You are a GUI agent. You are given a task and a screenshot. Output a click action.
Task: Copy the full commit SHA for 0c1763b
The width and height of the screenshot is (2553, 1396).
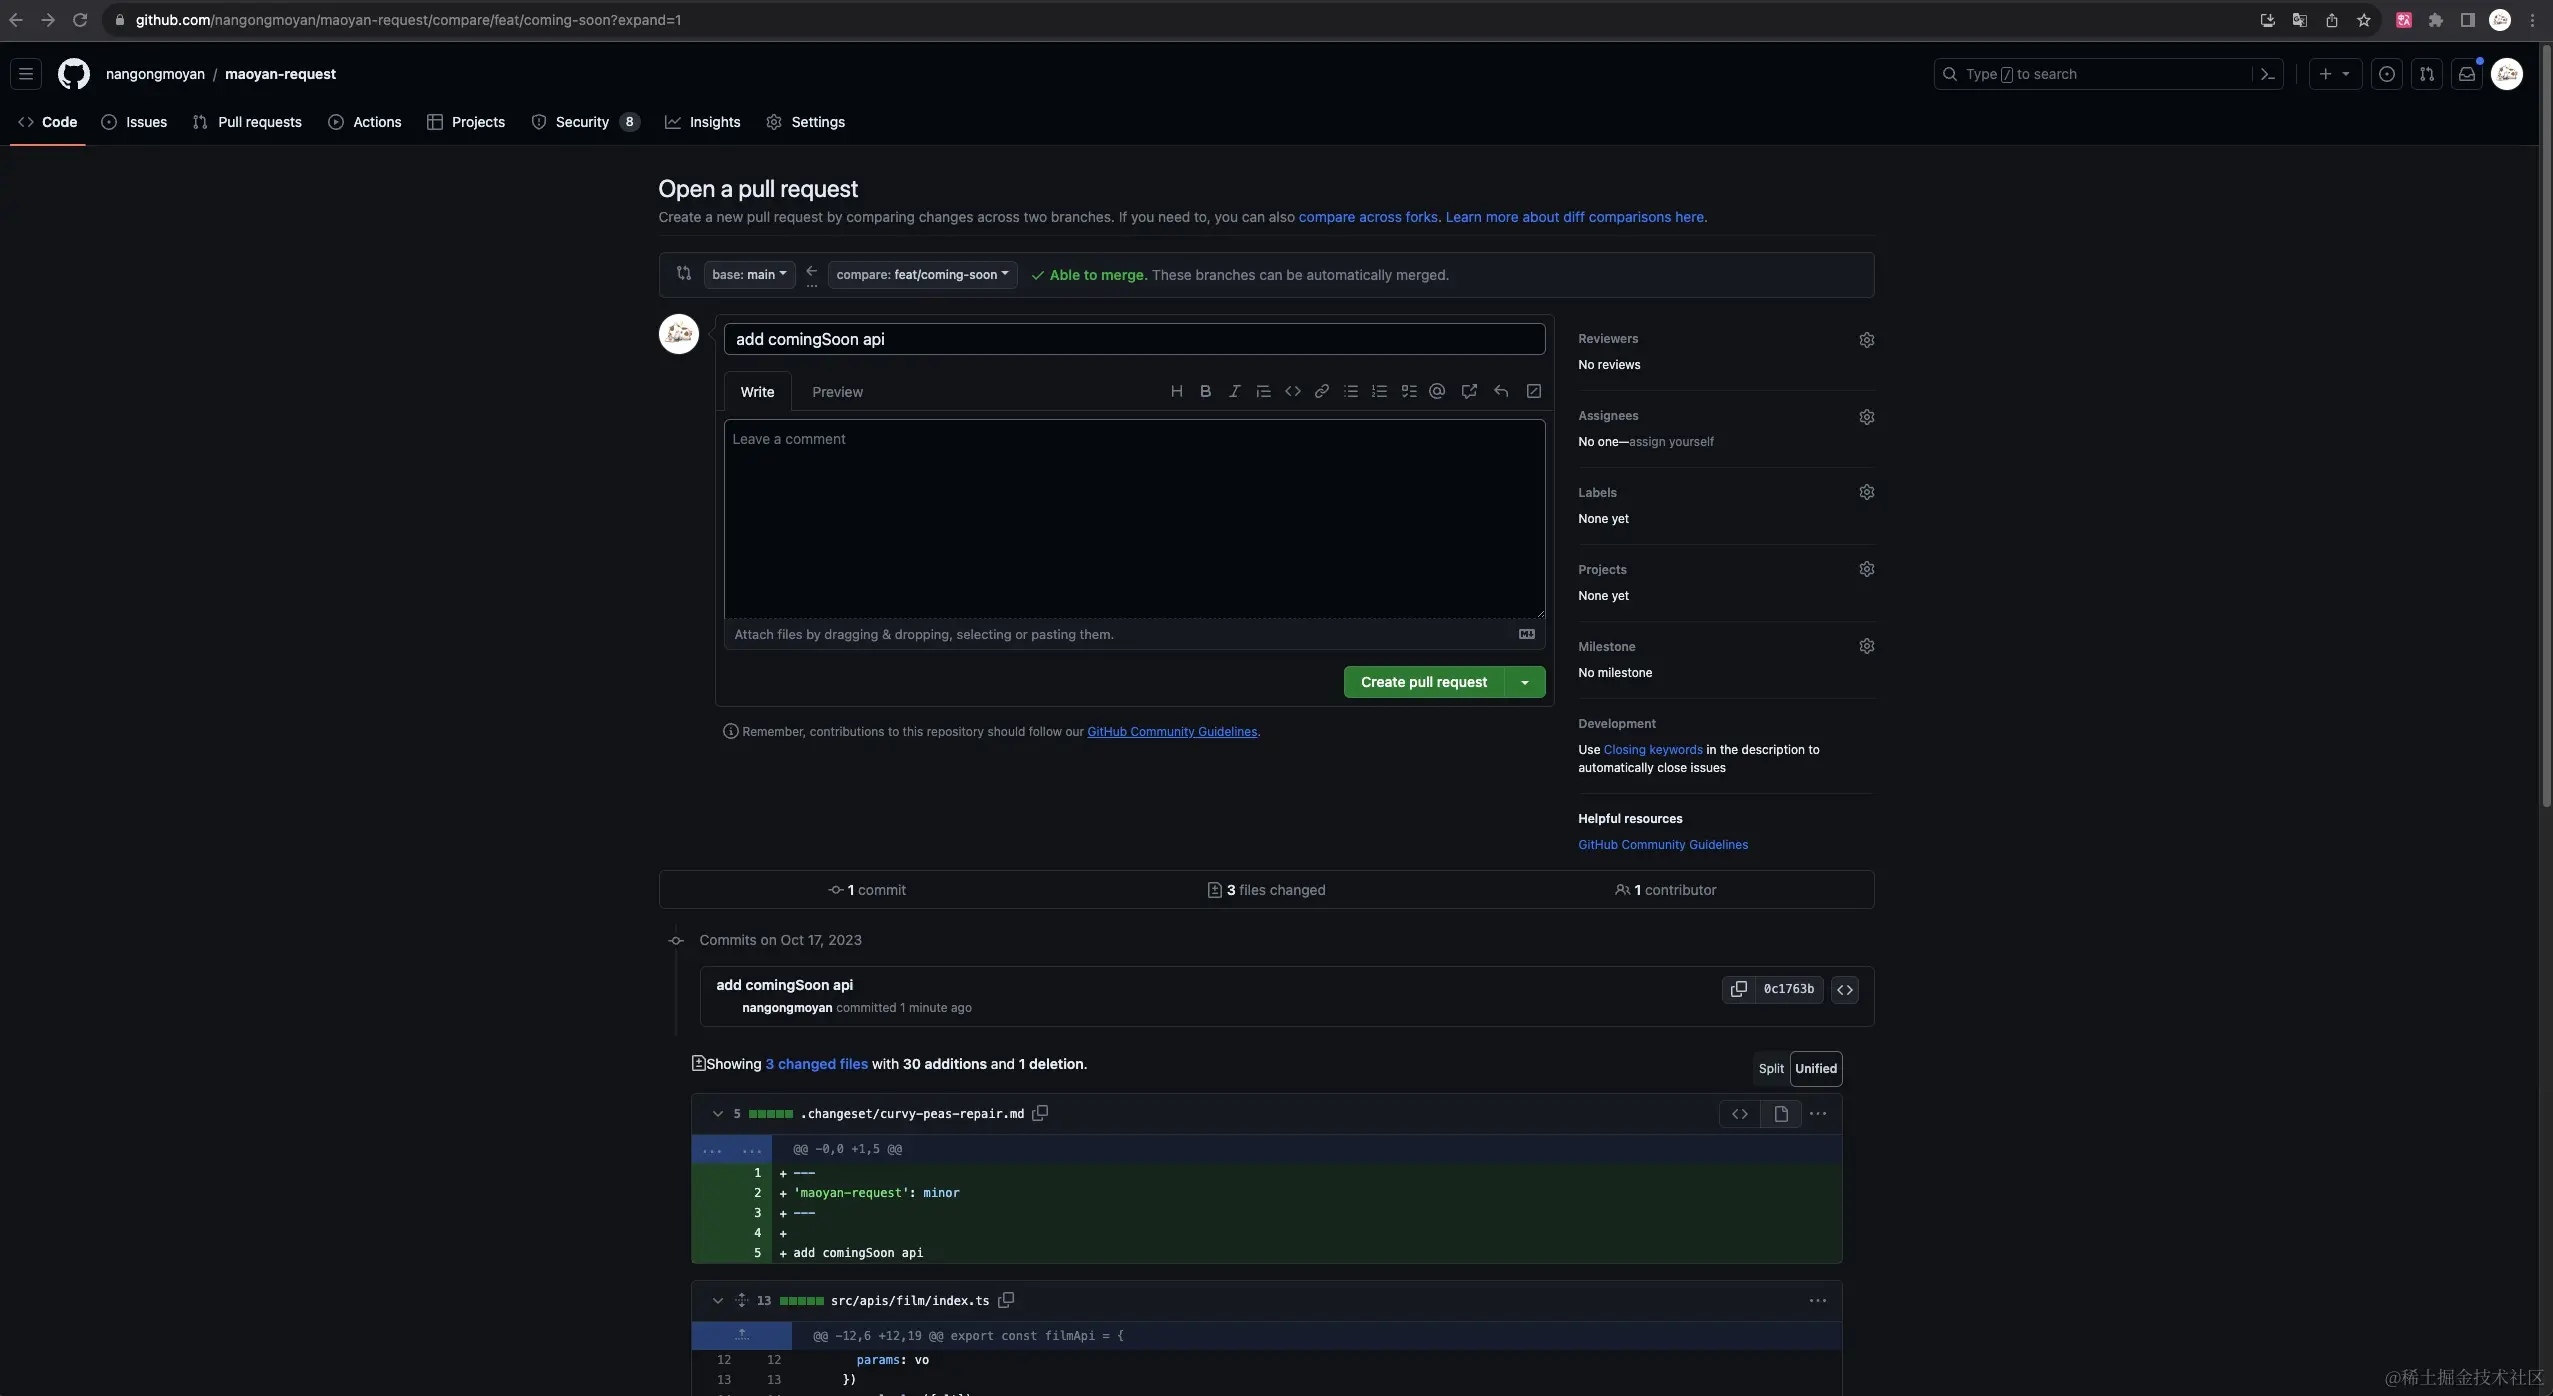coord(1738,989)
